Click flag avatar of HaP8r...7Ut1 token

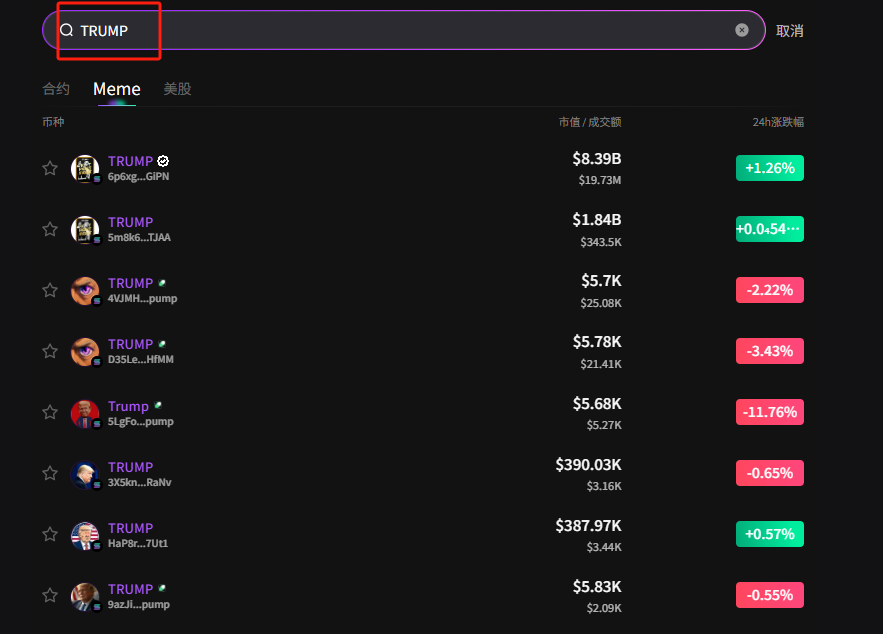85,534
